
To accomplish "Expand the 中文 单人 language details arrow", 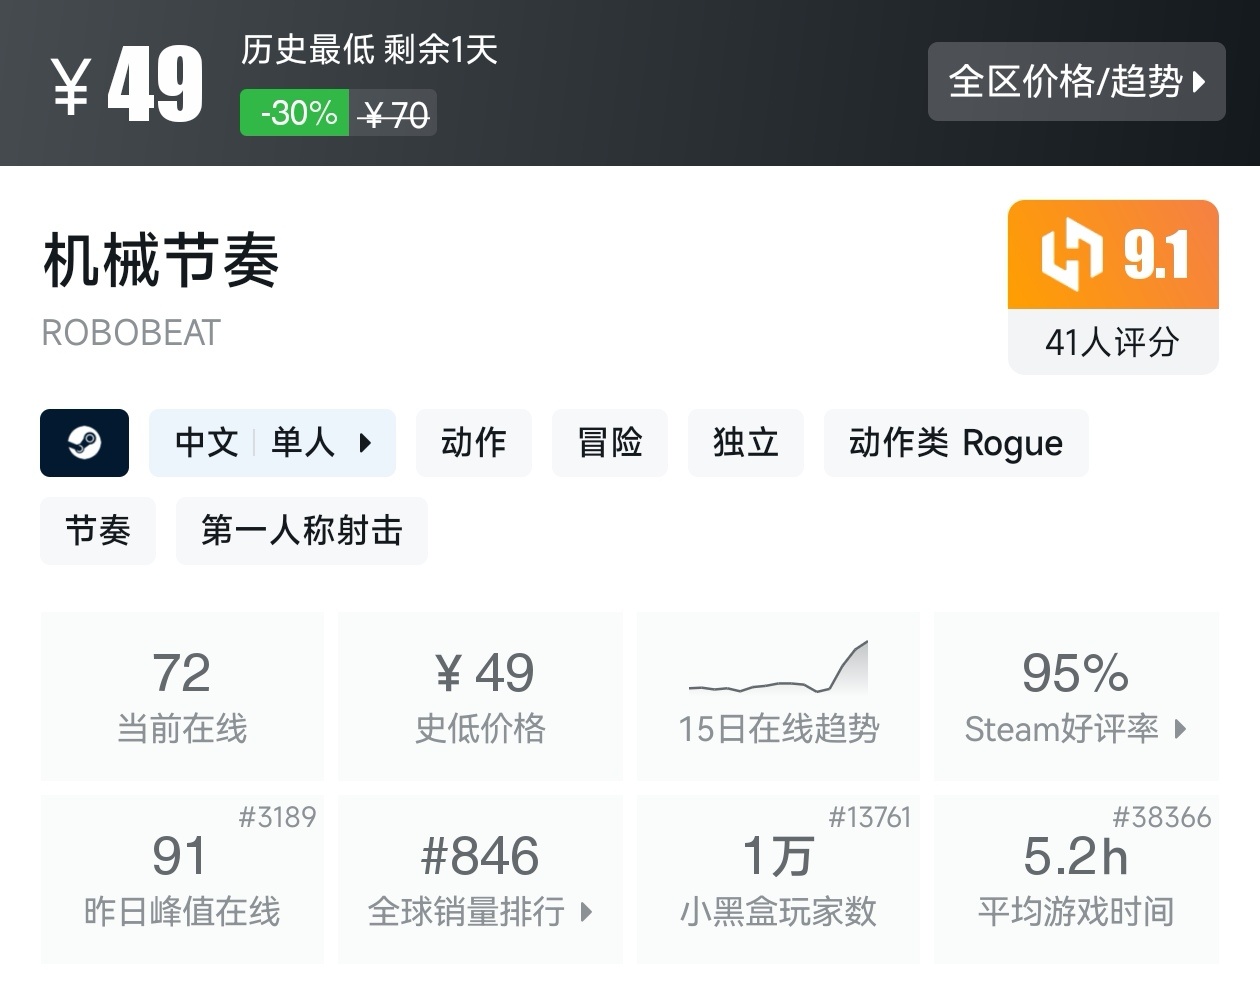I will (x=365, y=442).
